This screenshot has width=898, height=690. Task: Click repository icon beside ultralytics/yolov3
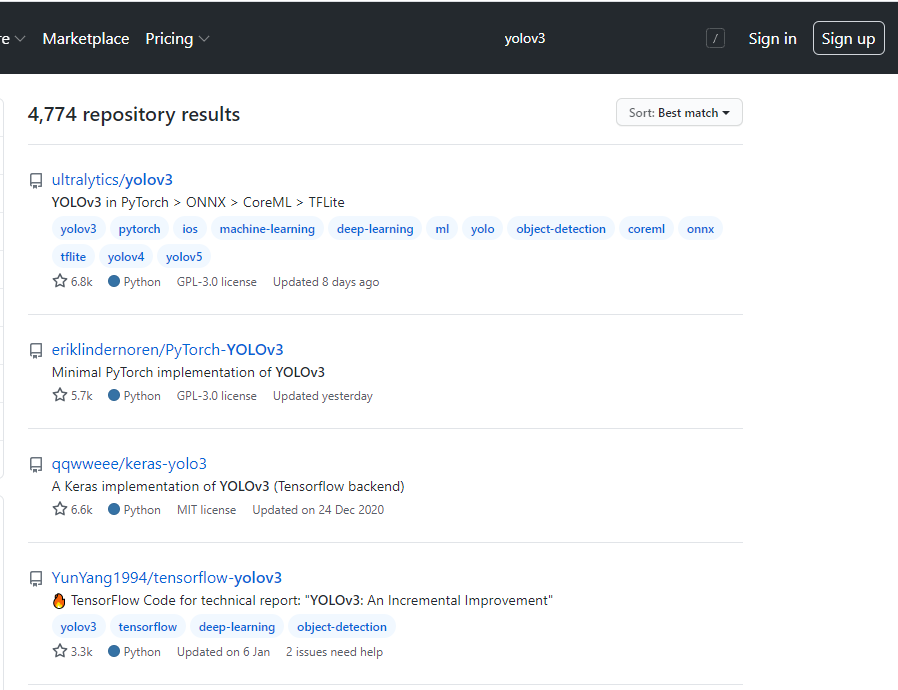click(36, 181)
